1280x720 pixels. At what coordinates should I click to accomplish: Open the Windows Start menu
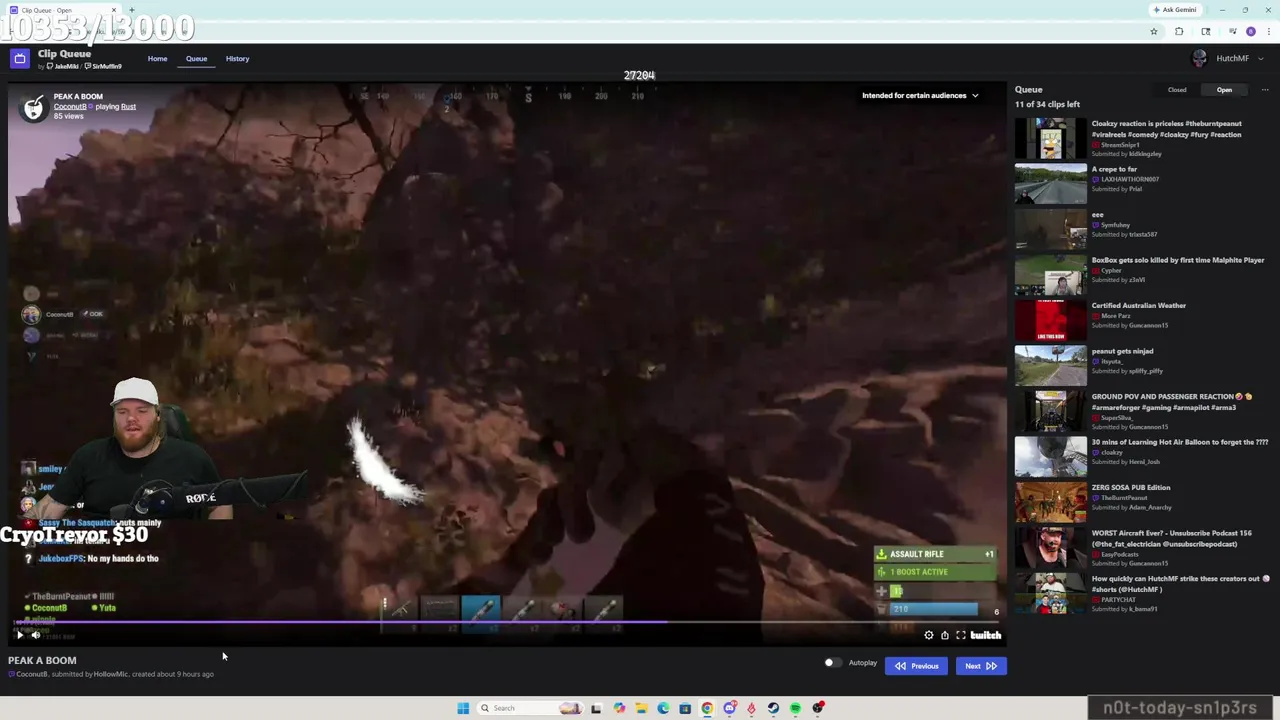(x=463, y=708)
